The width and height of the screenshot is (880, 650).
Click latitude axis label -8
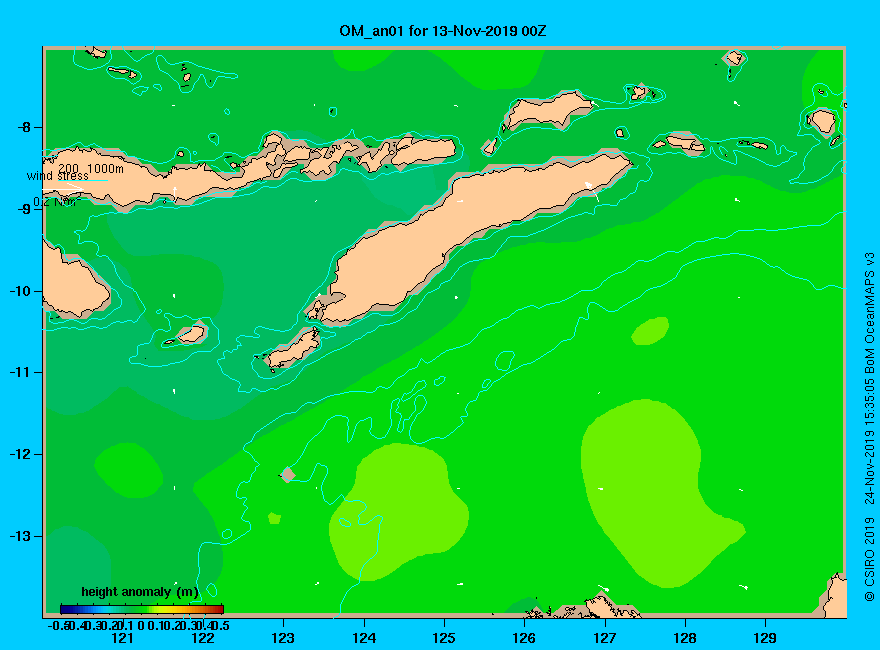tap(24, 127)
